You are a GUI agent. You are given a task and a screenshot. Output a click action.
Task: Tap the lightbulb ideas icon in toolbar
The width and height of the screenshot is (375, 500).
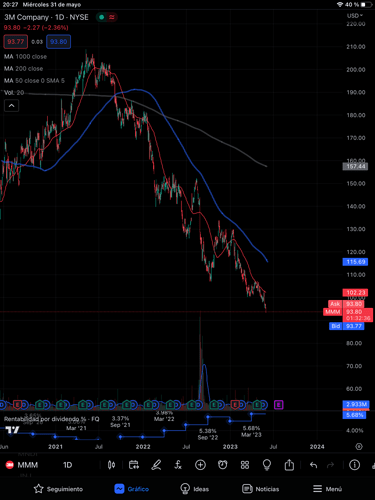pos(267,465)
